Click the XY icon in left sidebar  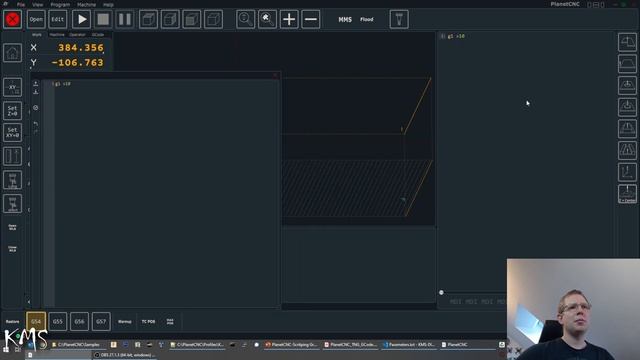12,87
